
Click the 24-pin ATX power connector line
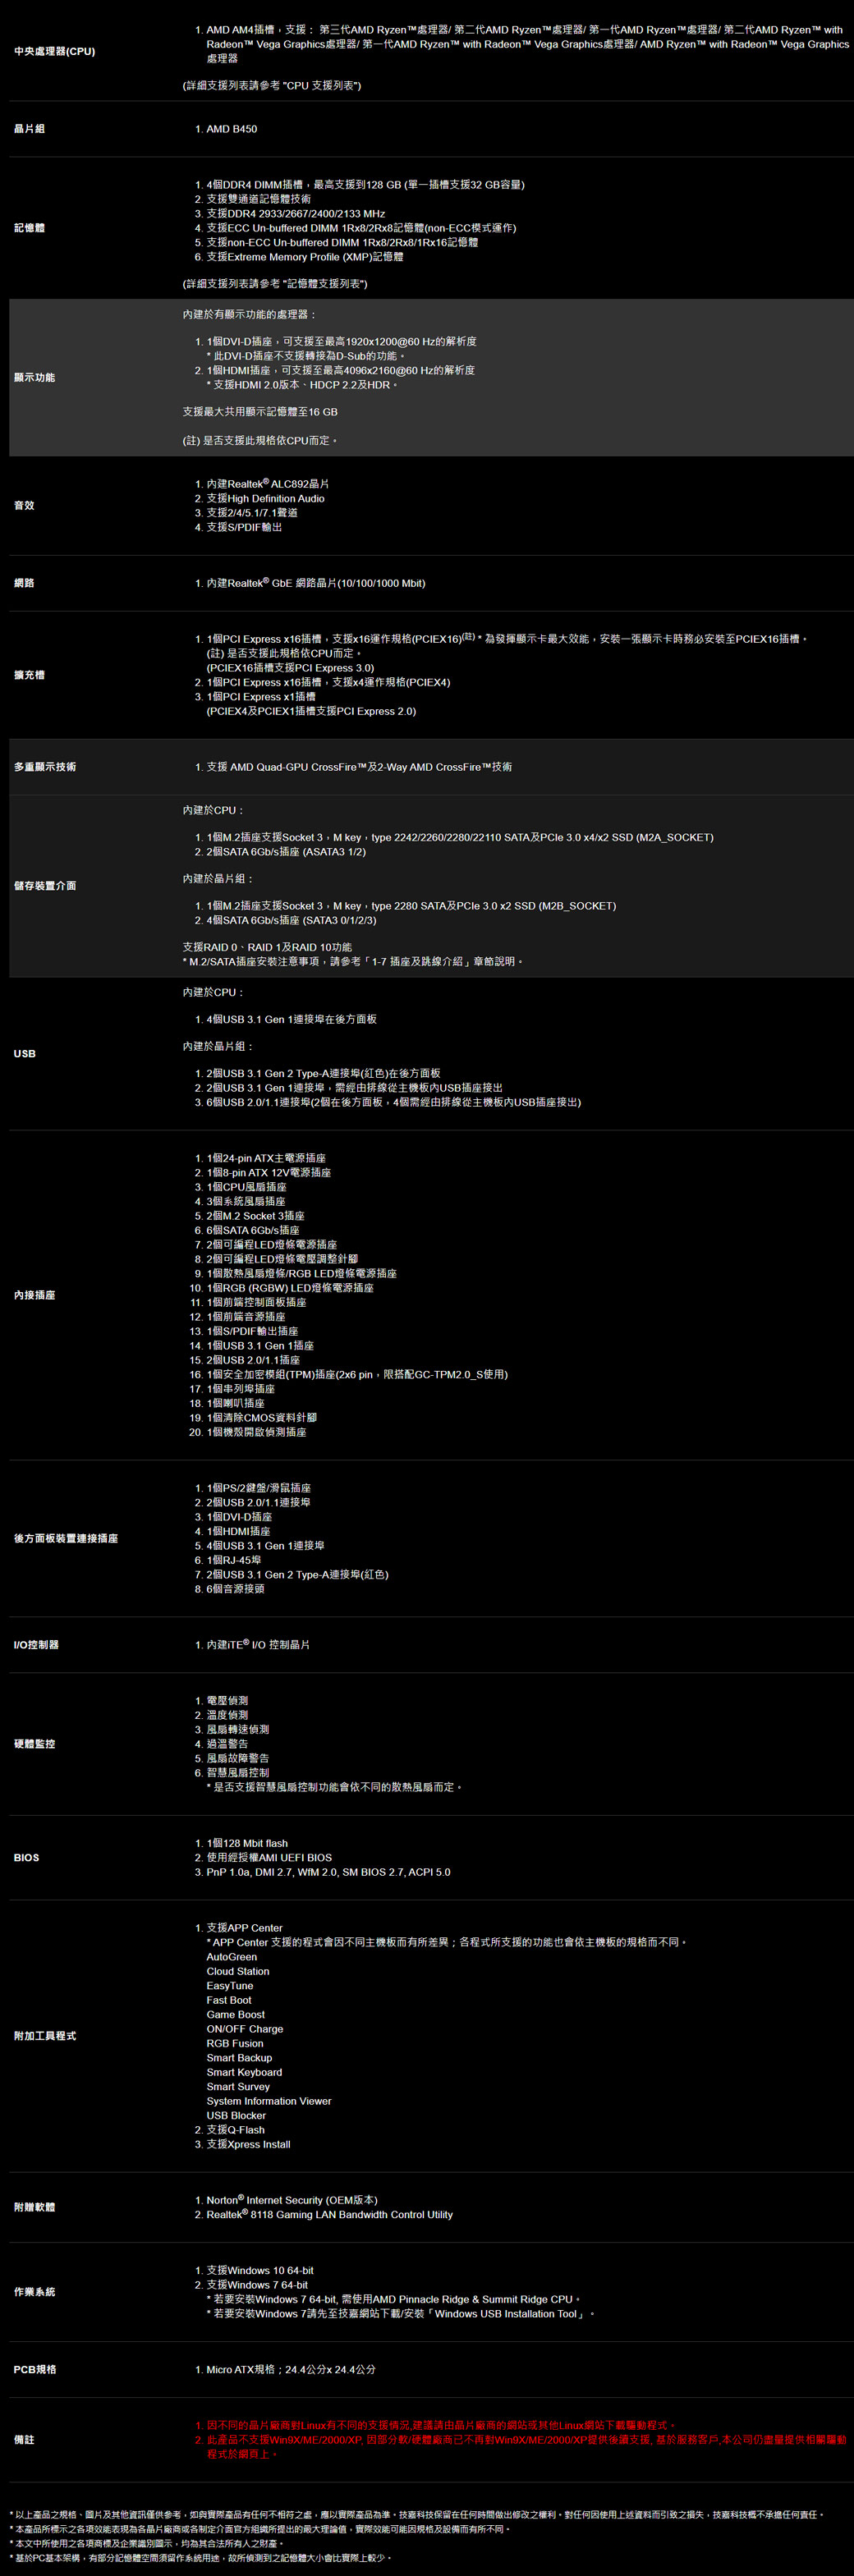coord(265,1158)
